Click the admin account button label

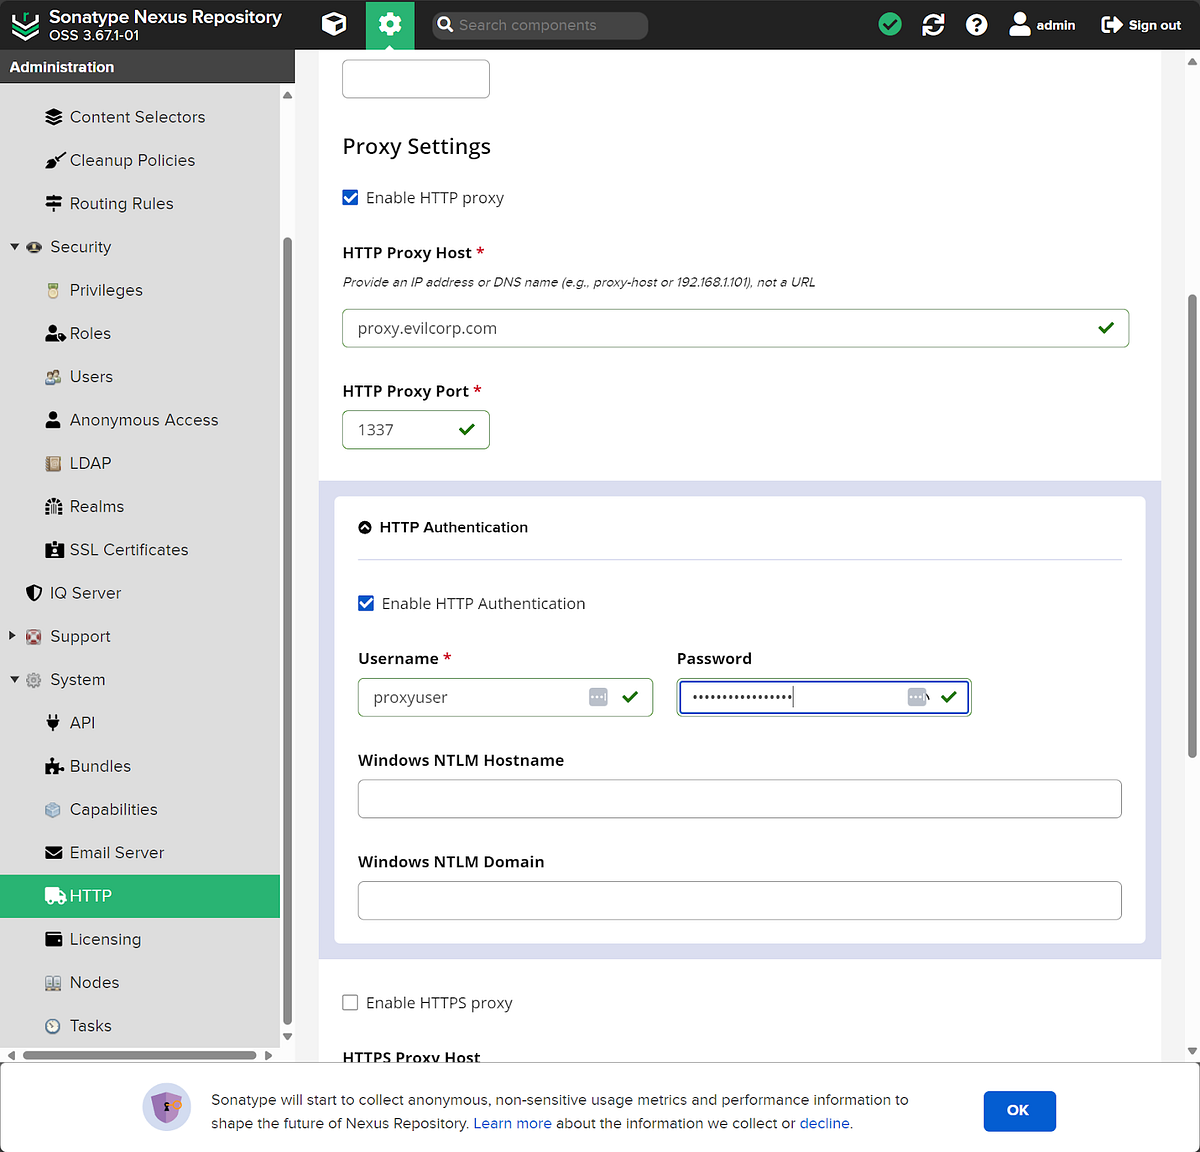click(x=1056, y=25)
